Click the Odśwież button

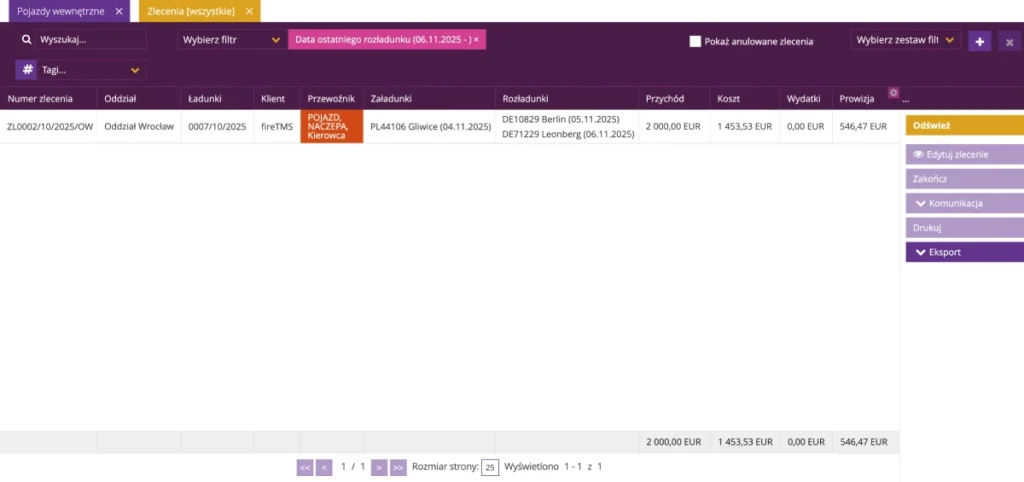pos(965,125)
